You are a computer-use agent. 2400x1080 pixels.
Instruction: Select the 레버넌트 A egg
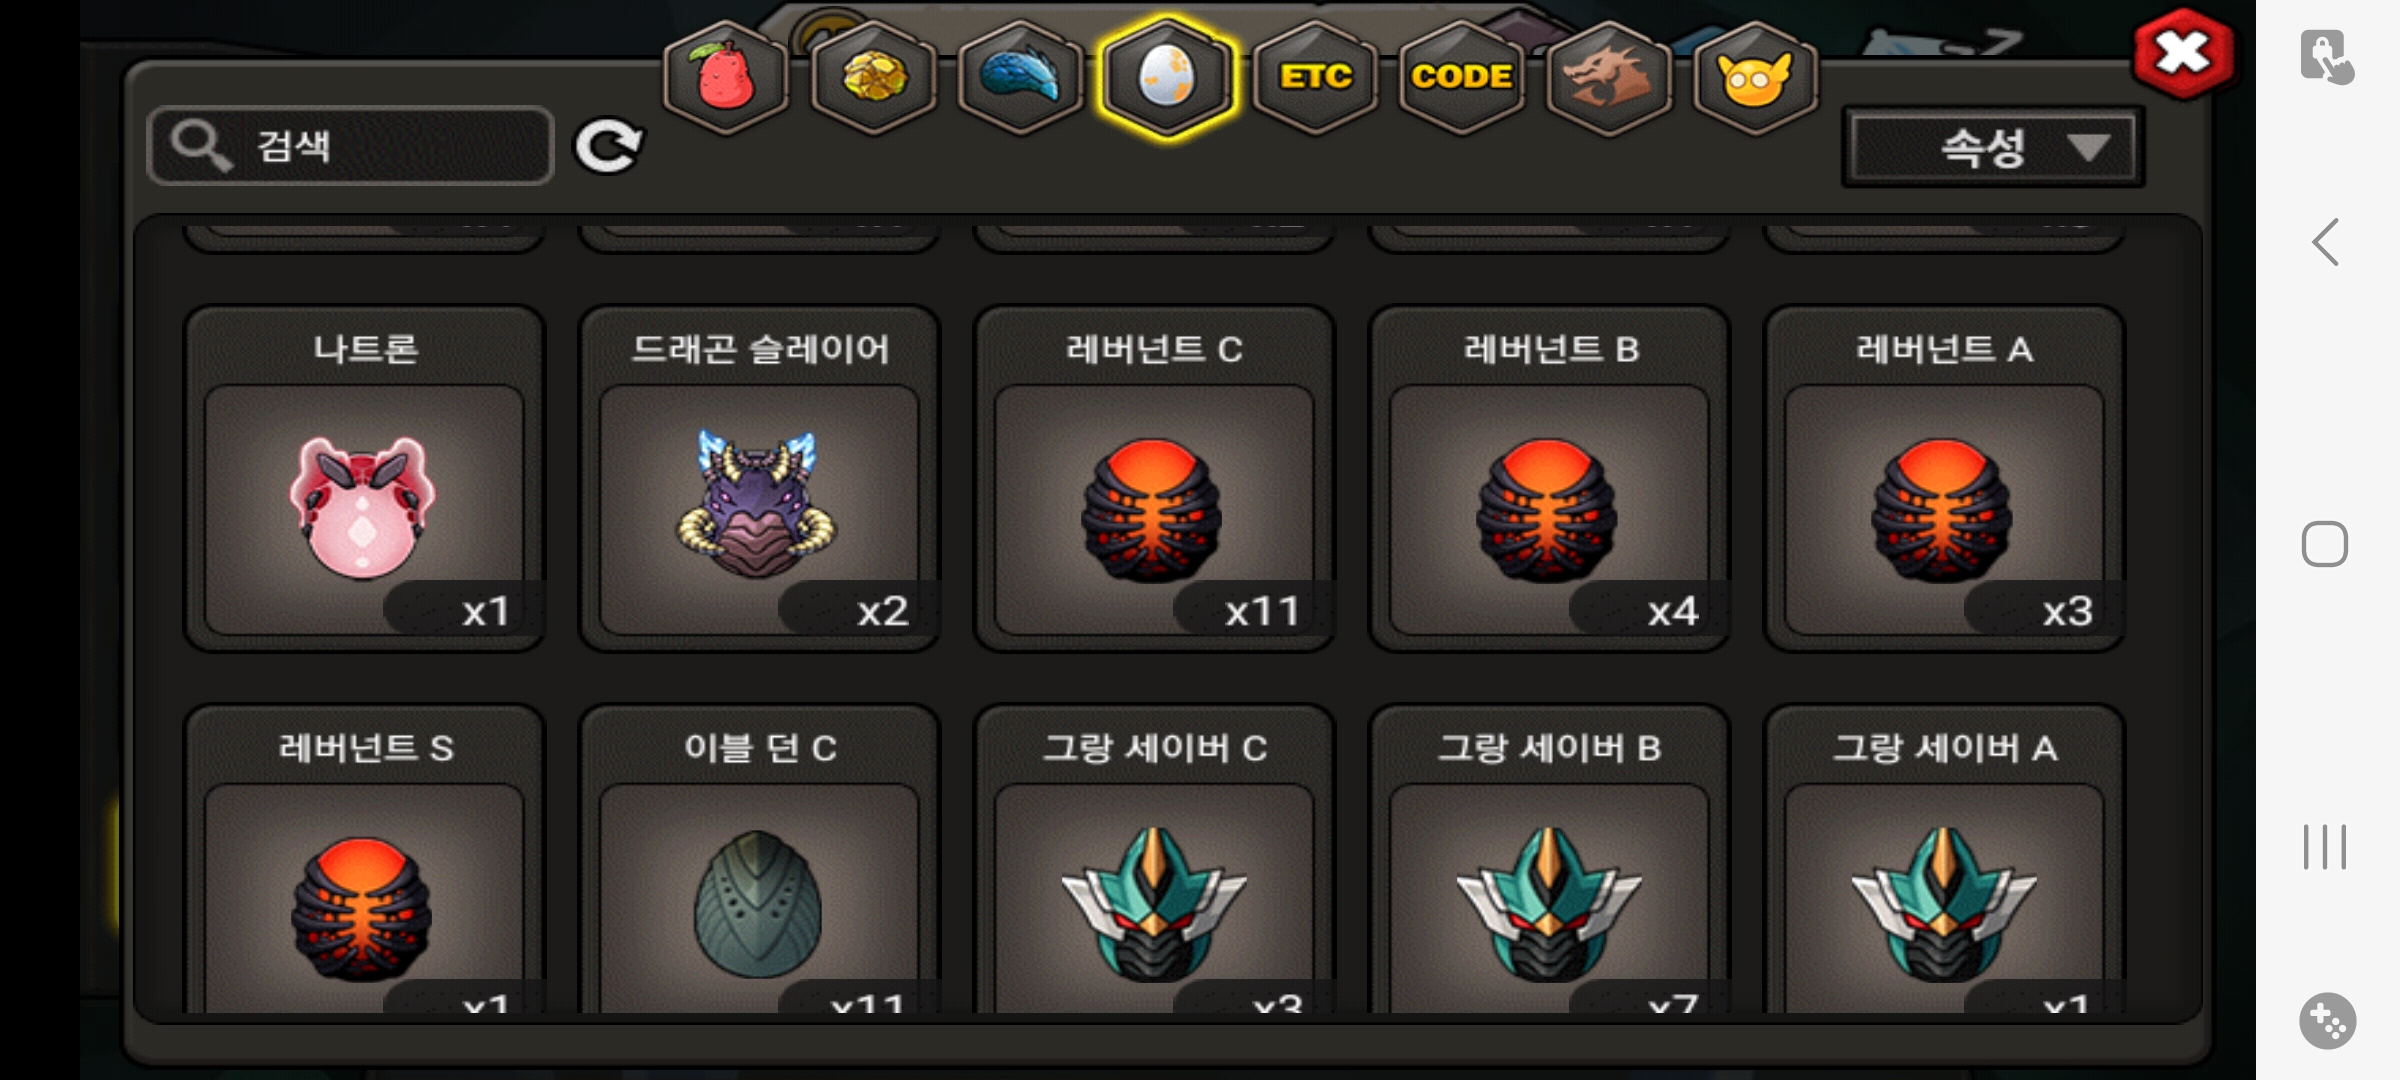tap(1944, 479)
